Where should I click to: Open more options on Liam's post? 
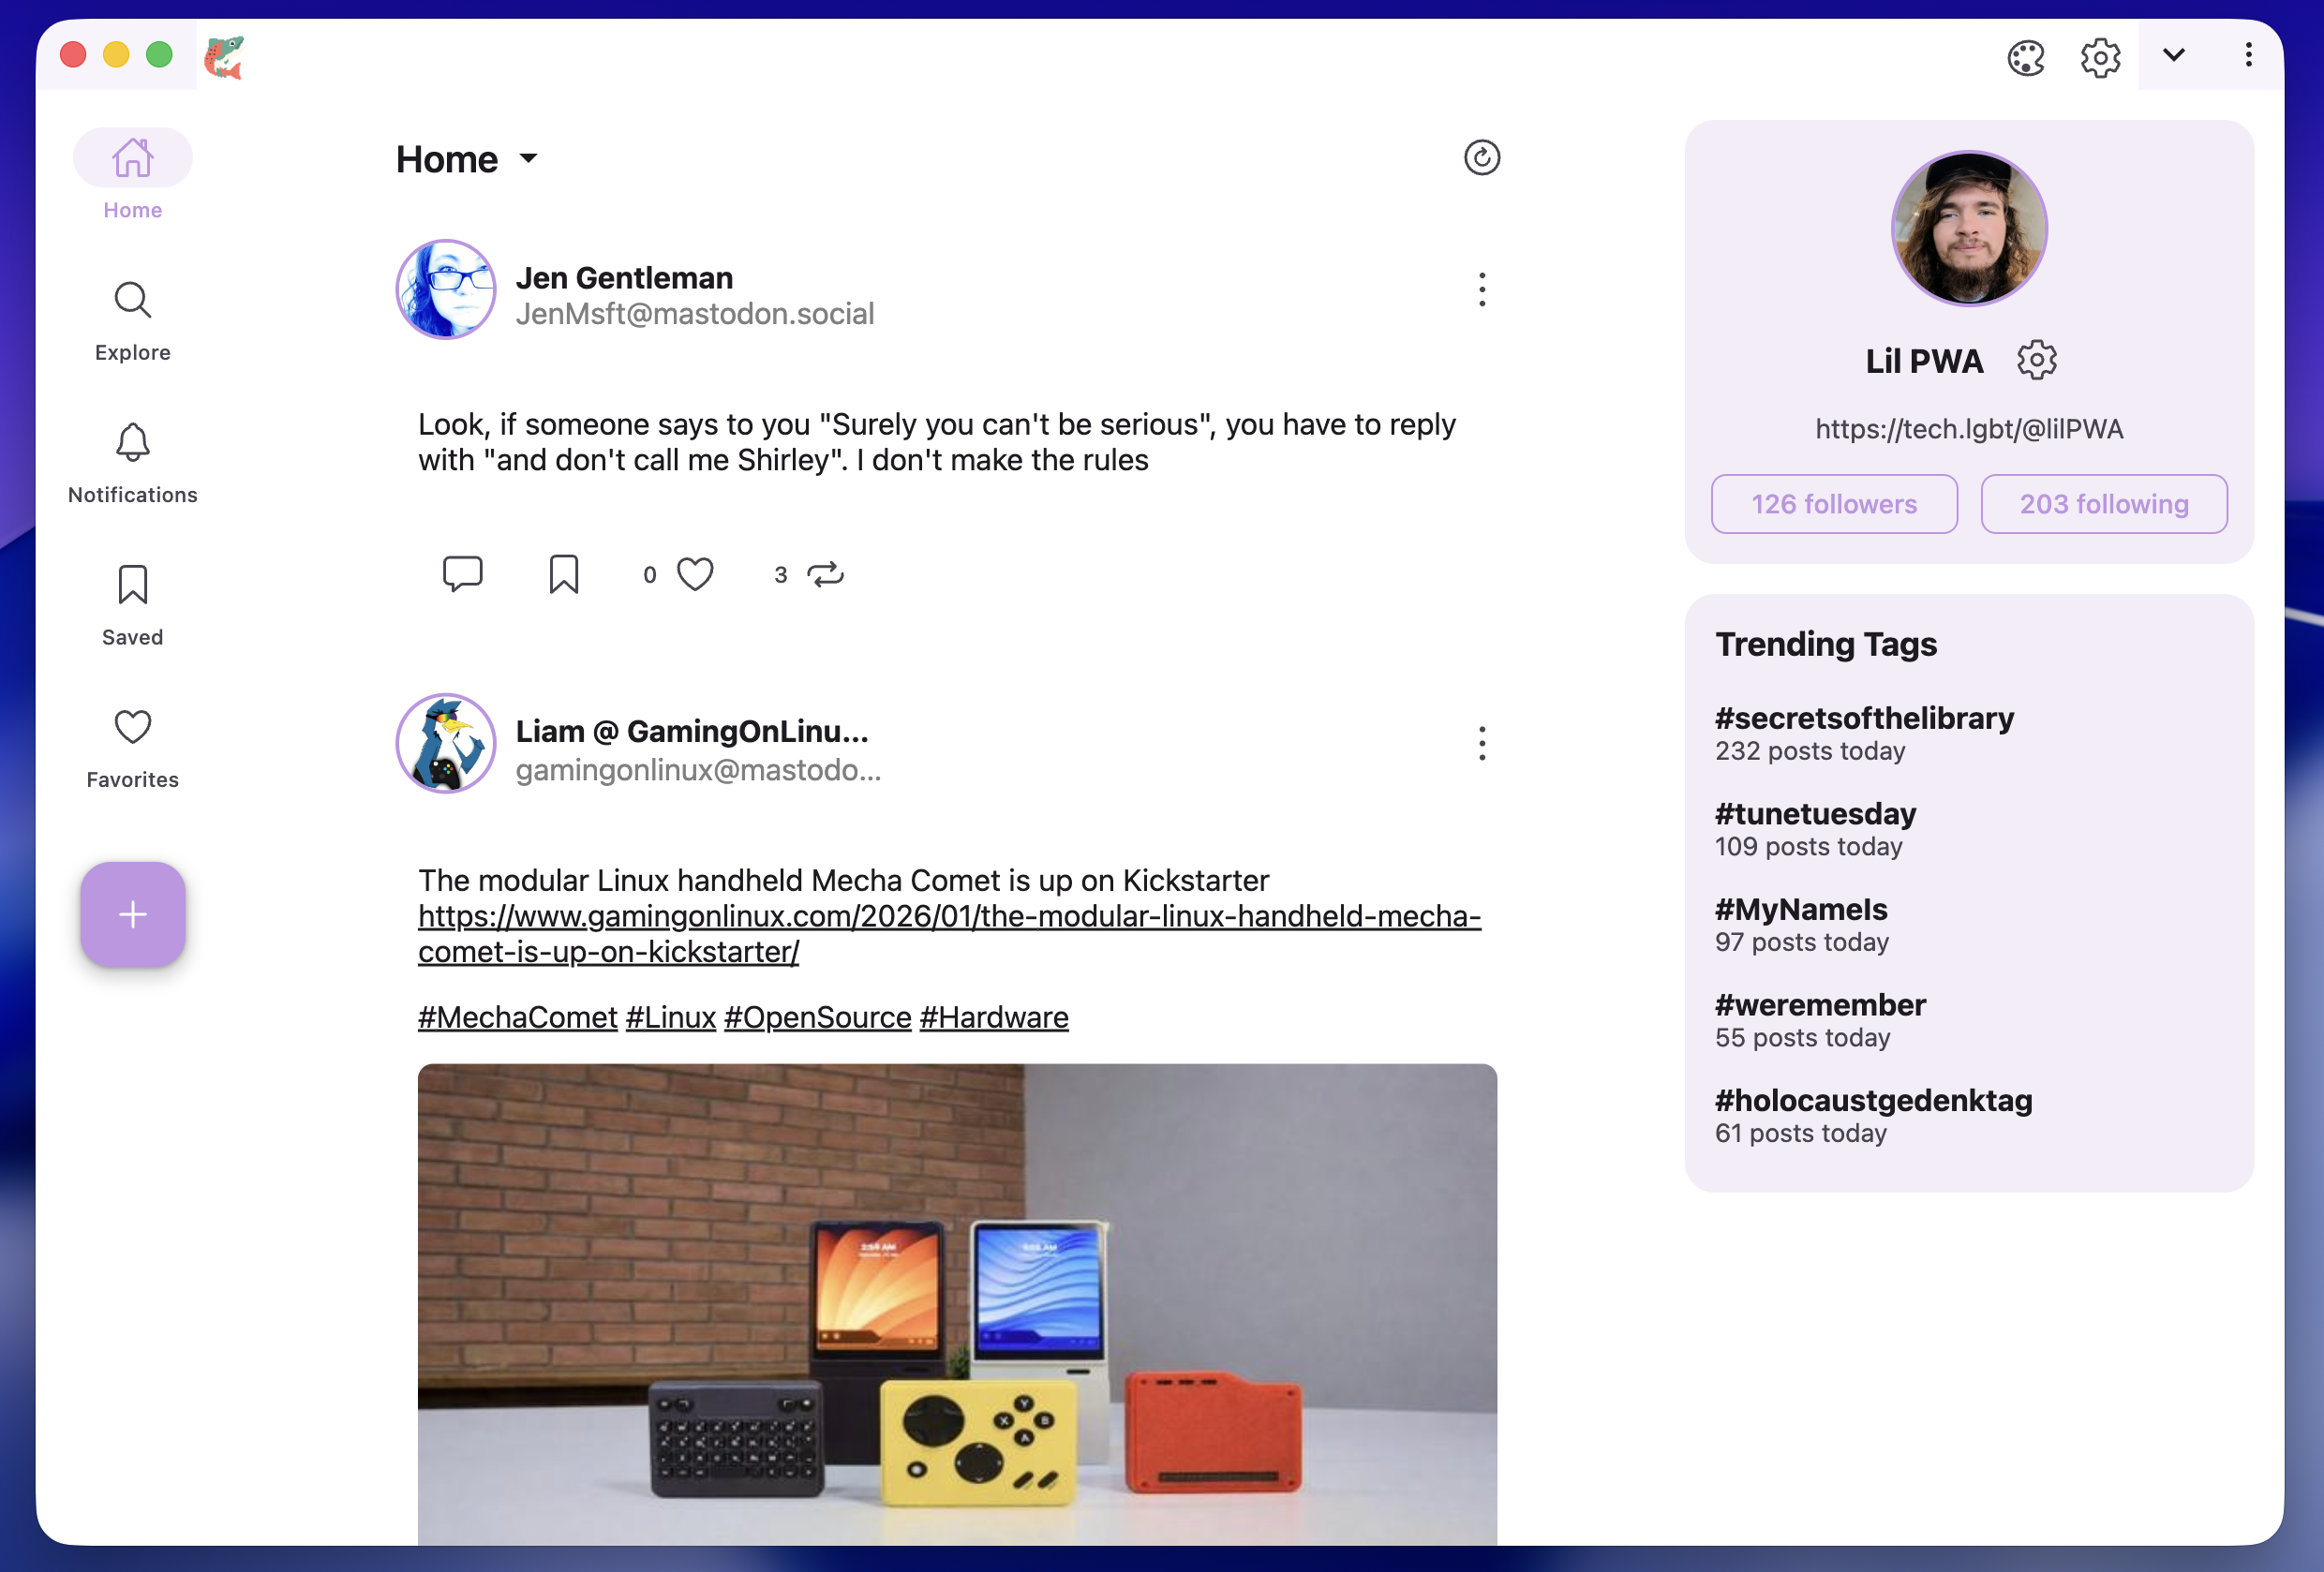[x=1482, y=743]
